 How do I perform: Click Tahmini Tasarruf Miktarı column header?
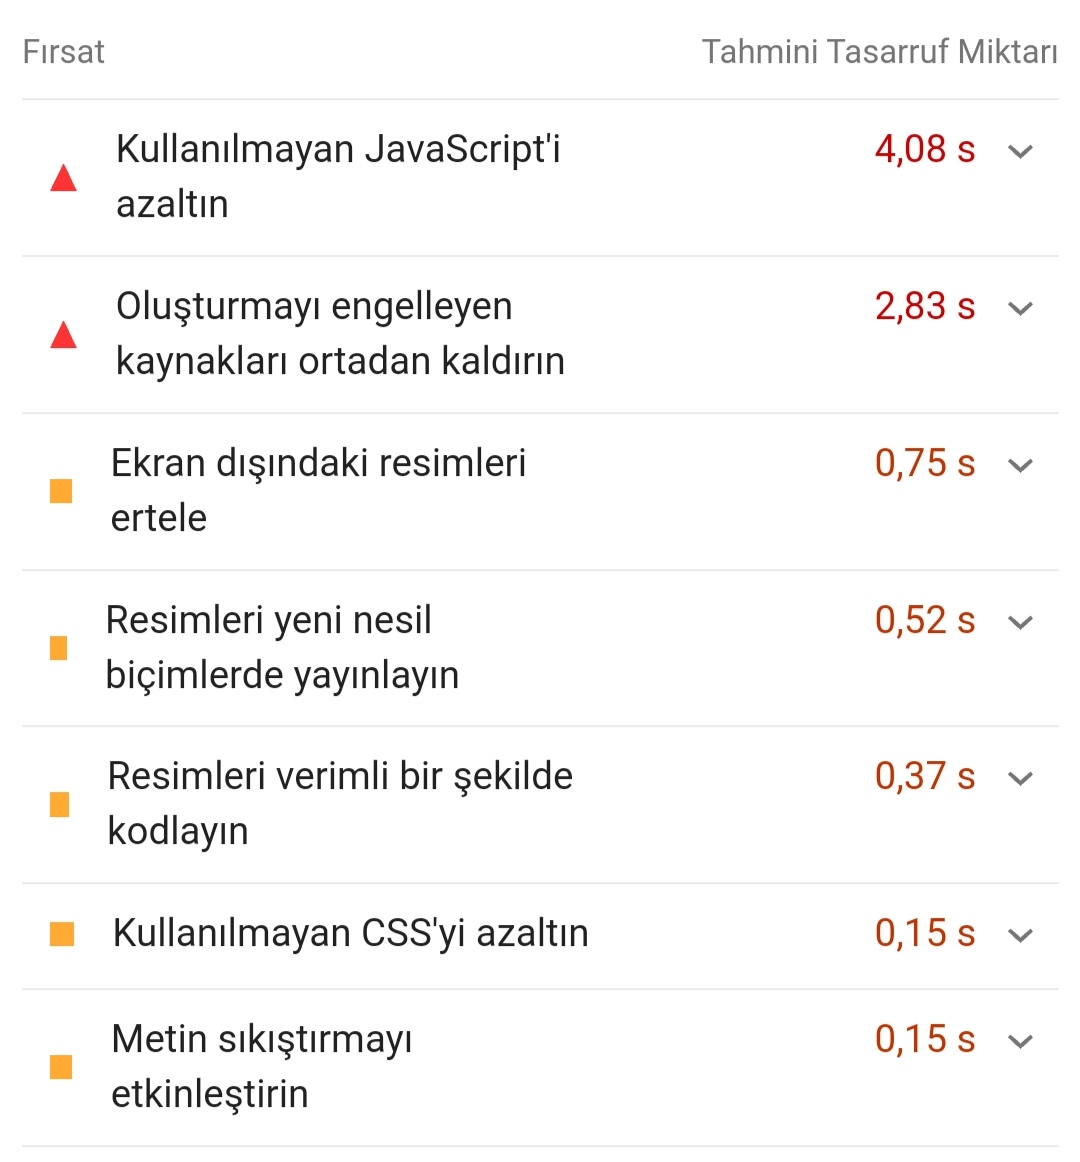(x=880, y=52)
